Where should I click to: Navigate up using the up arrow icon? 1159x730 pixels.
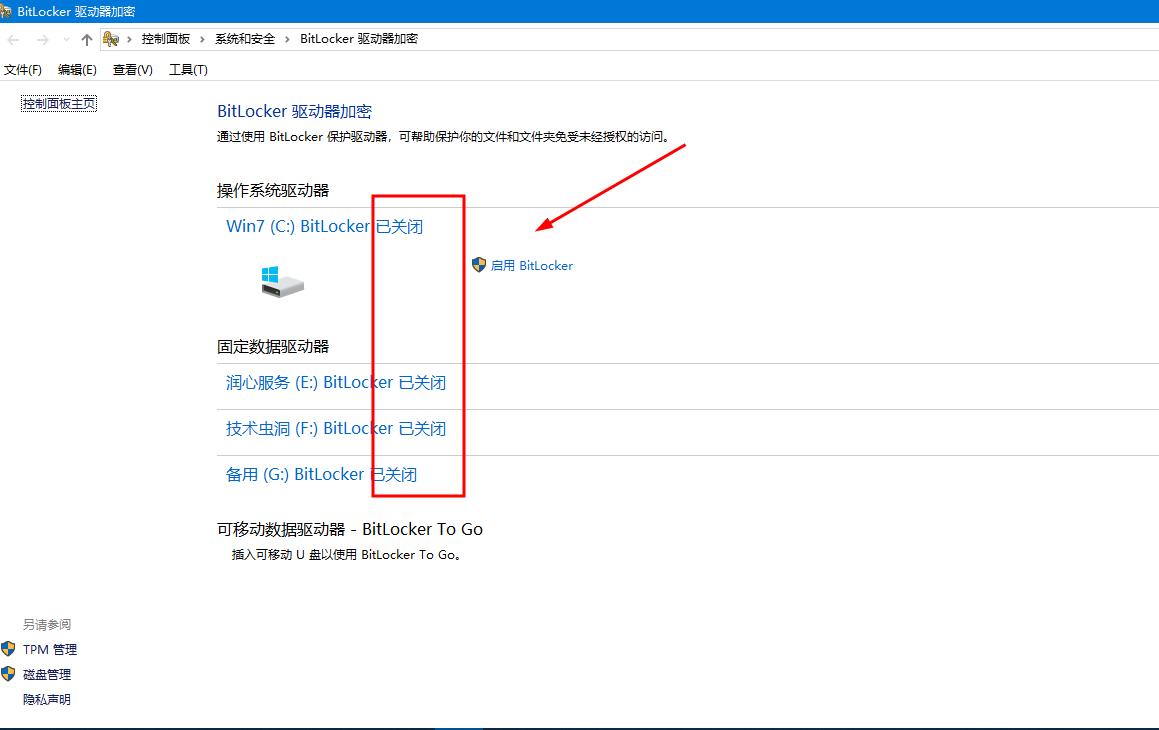[x=87, y=38]
